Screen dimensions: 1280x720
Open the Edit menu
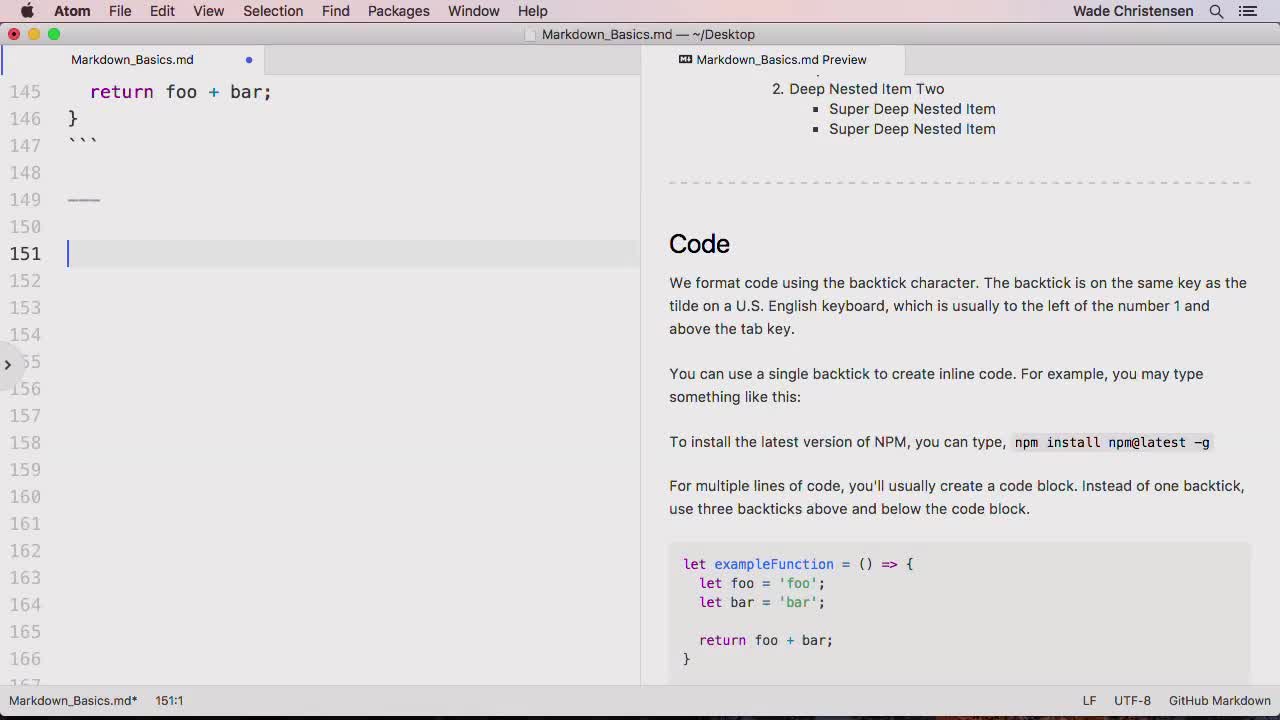coord(162,11)
